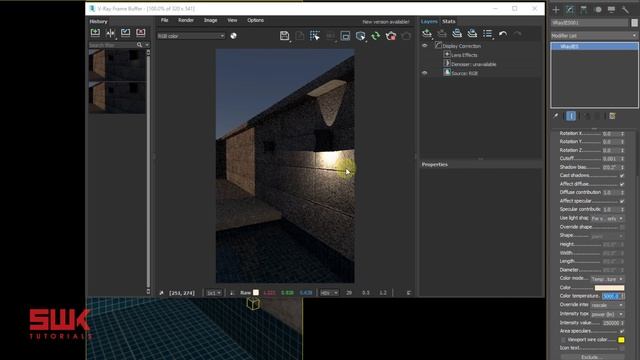Image resolution: width=640 pixels, height=360 pixels.
Task: Toggle Affect specular checkbox
Action: pos(622,201)
